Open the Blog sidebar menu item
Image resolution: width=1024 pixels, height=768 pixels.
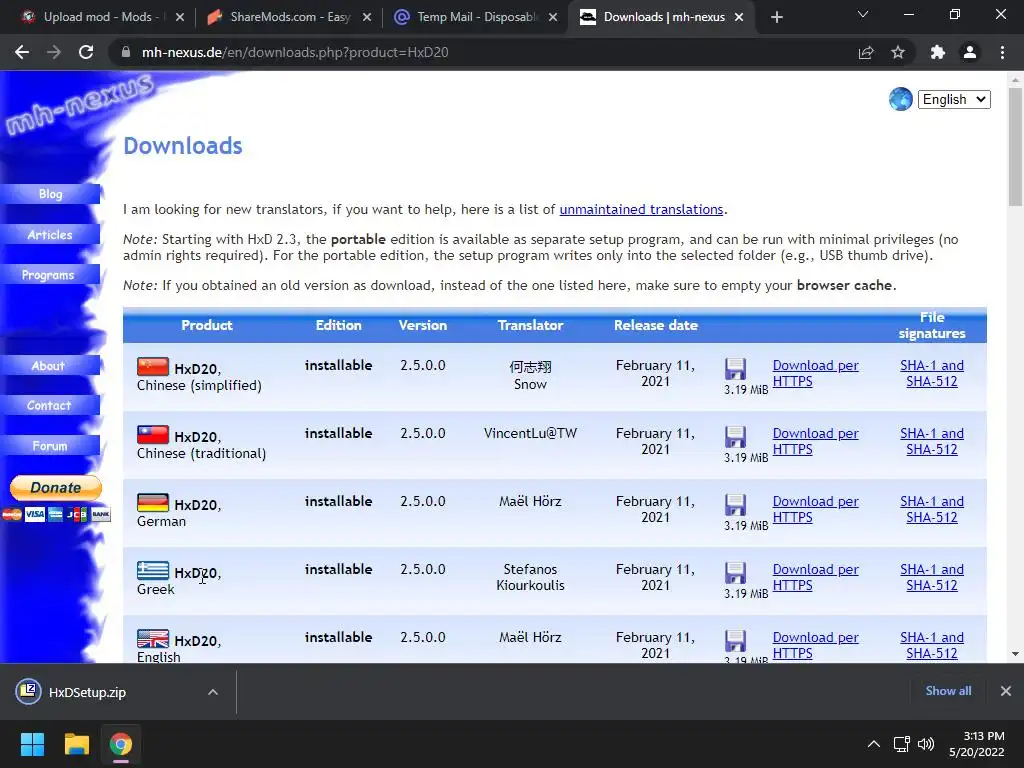50,194
